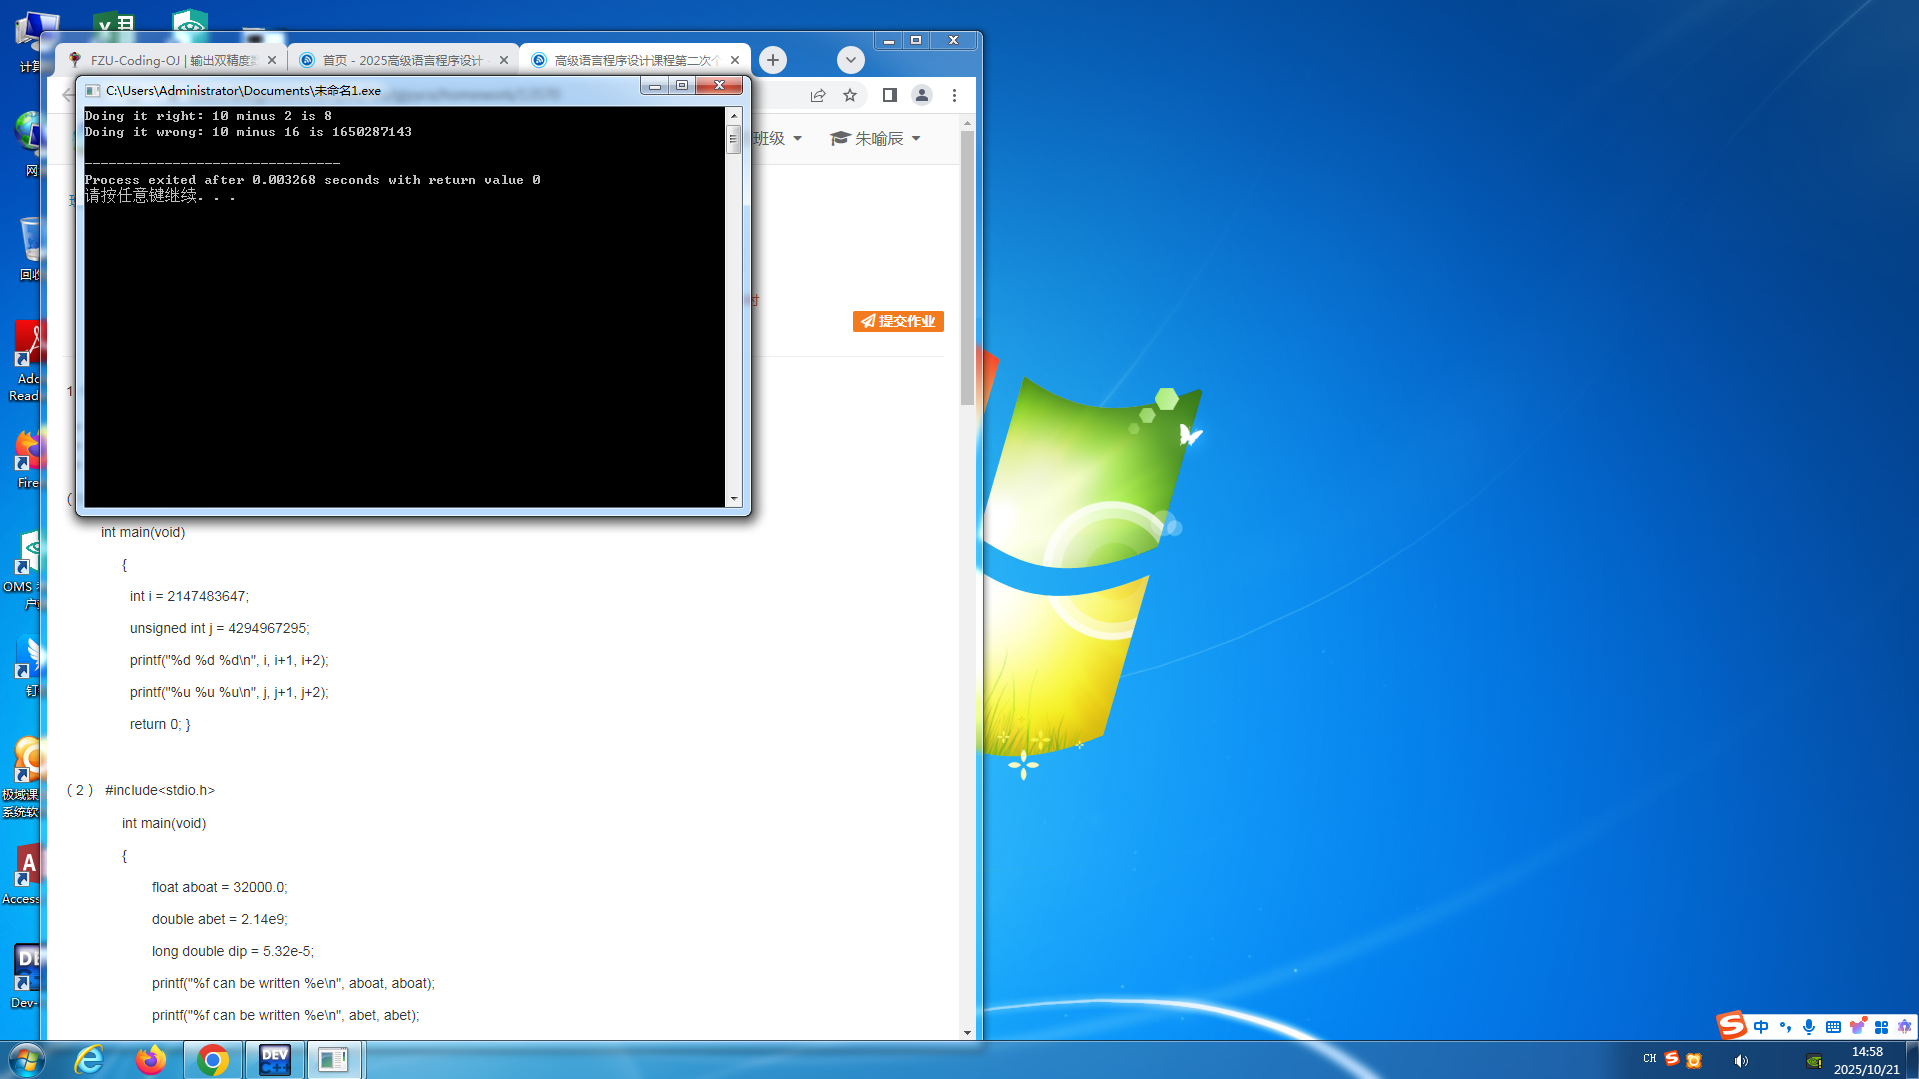This screenshot has width=1919, height=1079.
Task: Open the Sogou toolbox grid icon
Action: click(1881, 1027)
